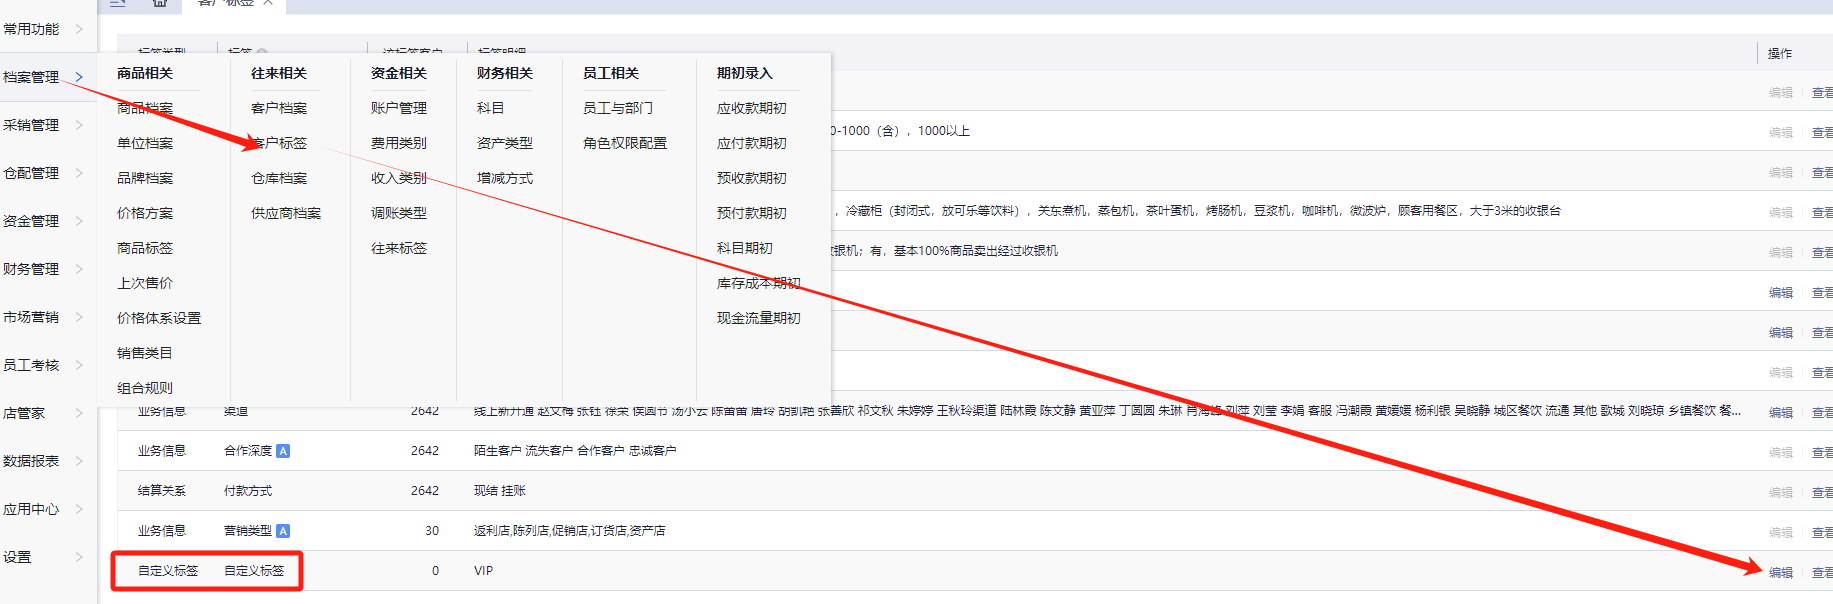
Task: Select 增减方式 under 财务相关
Action: click(505, 178)
